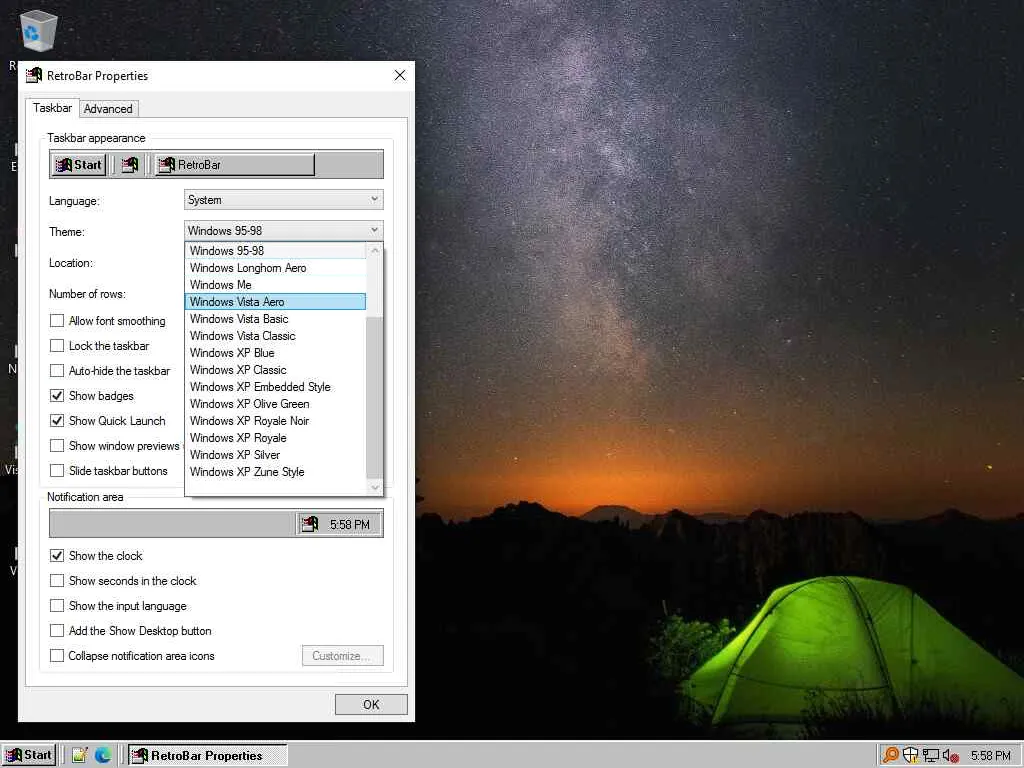Choose Windows Vista Classic theme
This screenshot has width=1024, height=768.
(x=276, y=336)
